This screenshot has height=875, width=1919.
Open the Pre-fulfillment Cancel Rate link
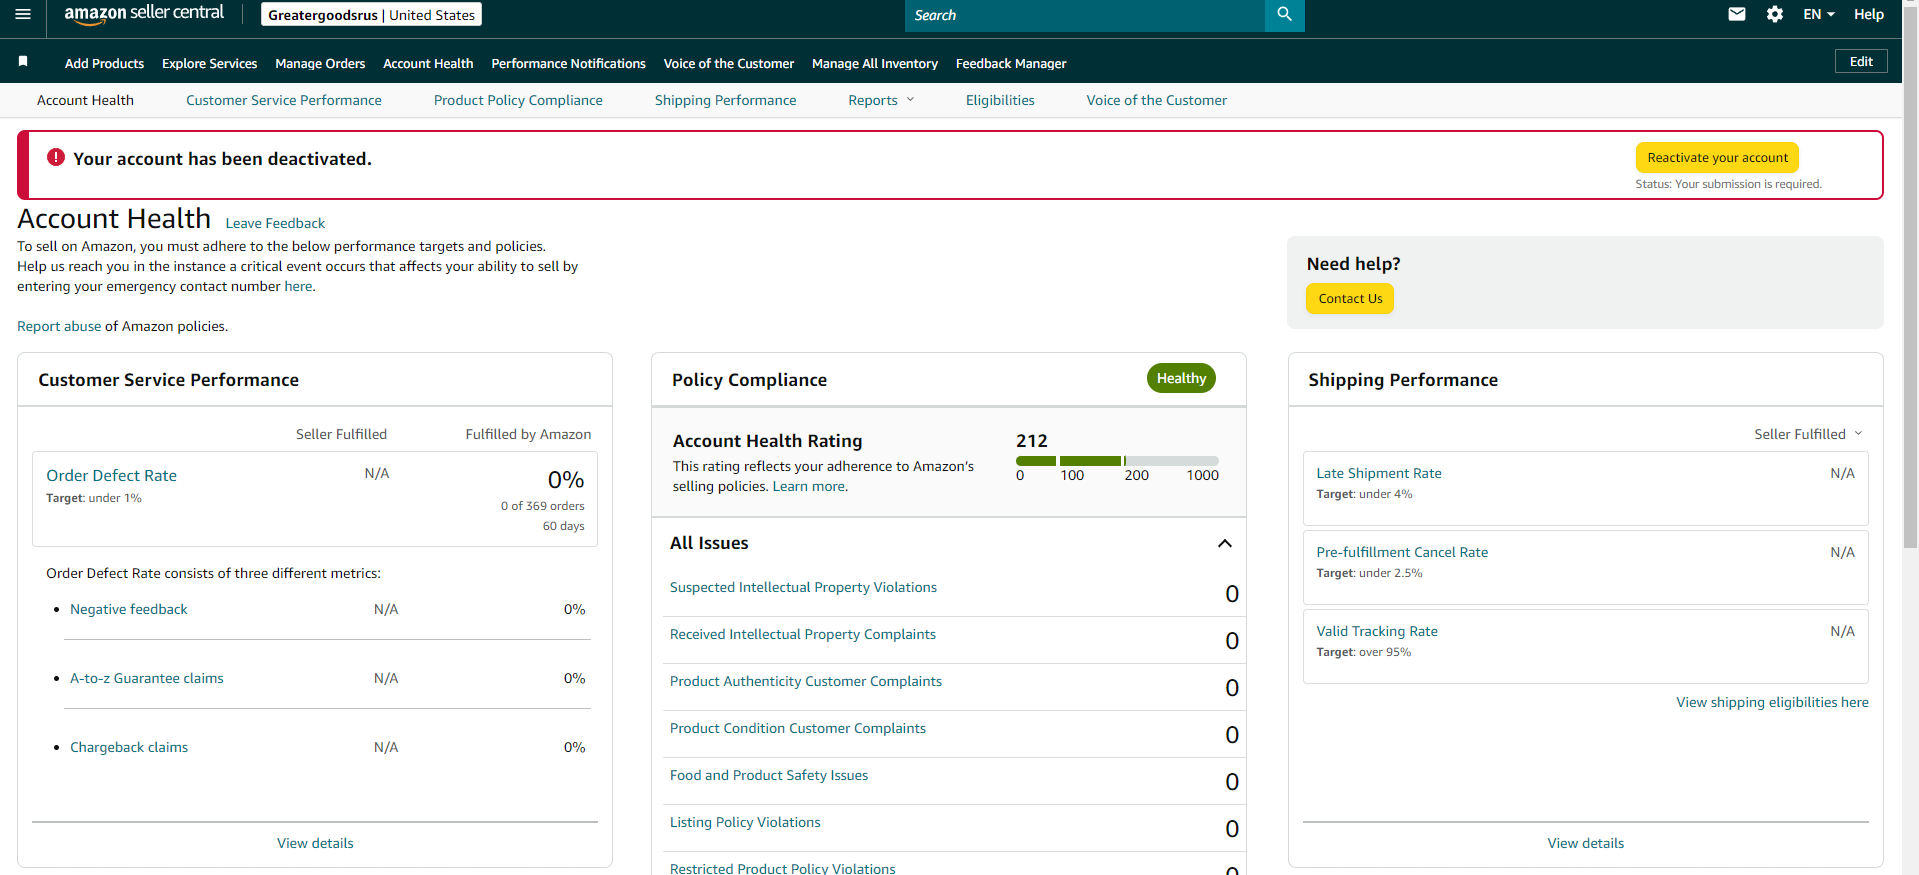1402,552
